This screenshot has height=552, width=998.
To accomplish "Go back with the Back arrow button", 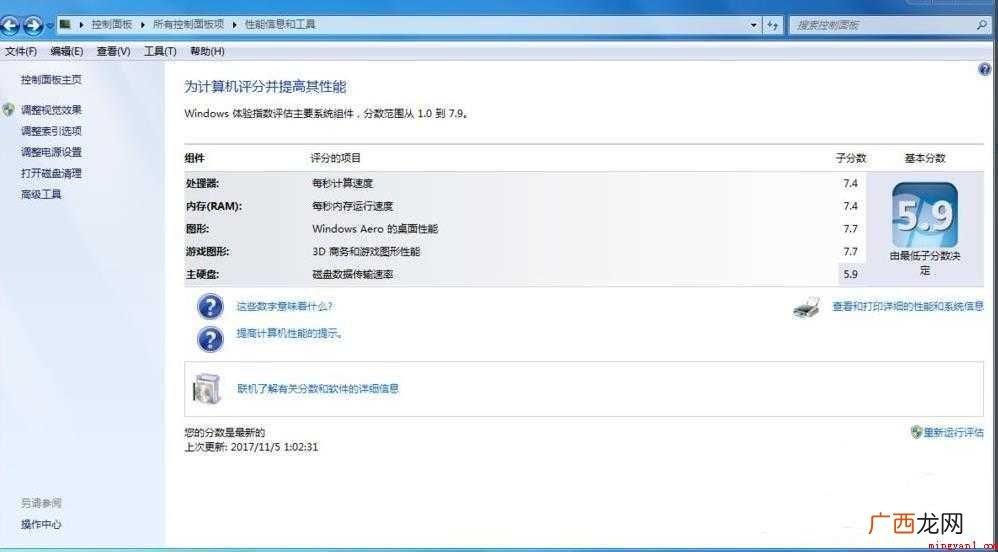I will [x=9, y=26].
